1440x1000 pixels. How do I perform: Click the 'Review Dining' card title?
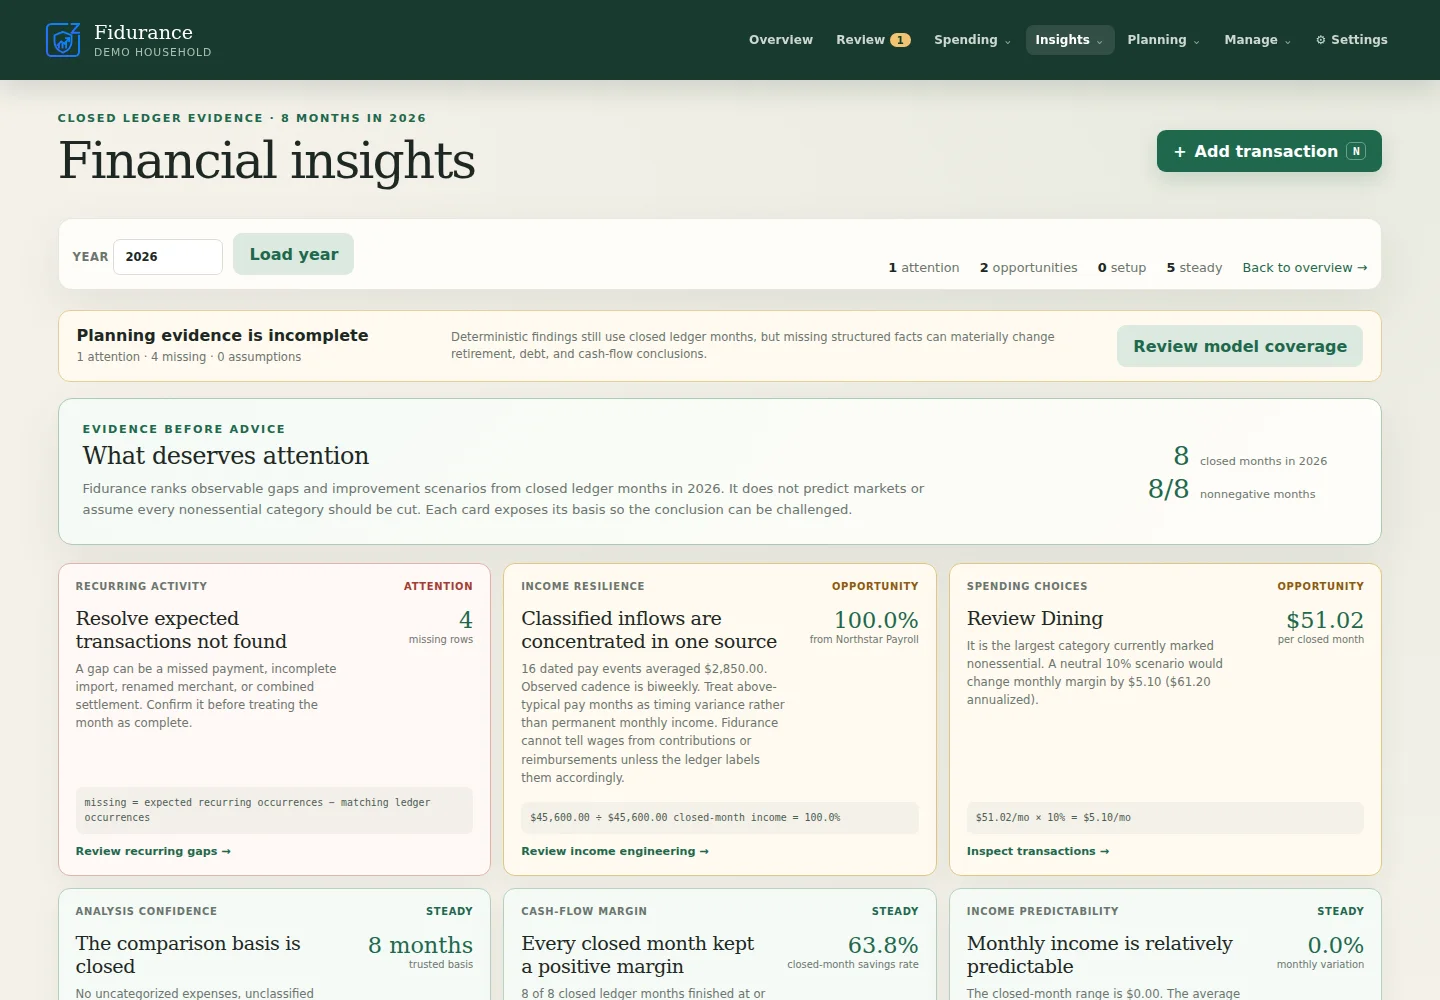point(1035,618)
